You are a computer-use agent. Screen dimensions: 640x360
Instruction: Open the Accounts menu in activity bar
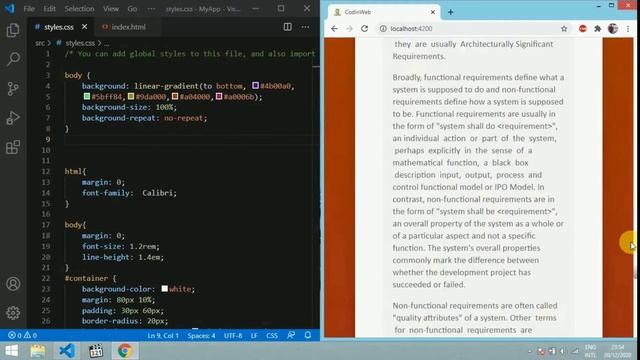pos(13,284)
